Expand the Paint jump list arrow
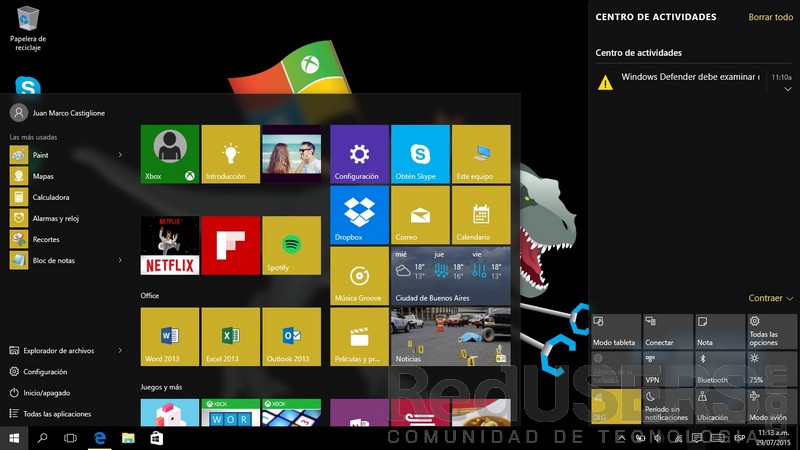This screenshot has width=800, height=450. point(120,155)
